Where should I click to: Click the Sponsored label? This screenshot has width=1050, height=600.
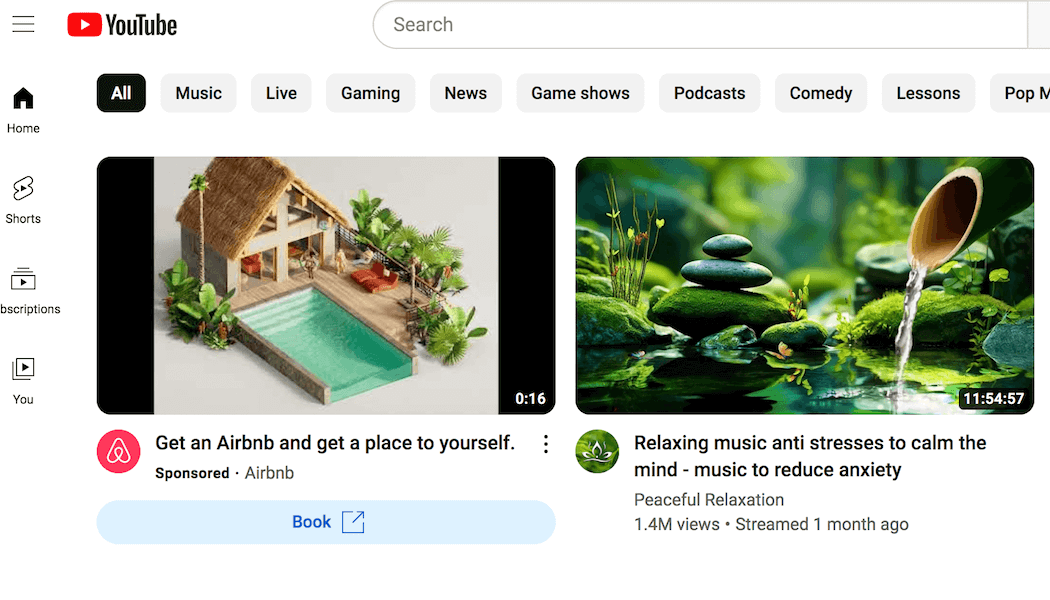192,473
